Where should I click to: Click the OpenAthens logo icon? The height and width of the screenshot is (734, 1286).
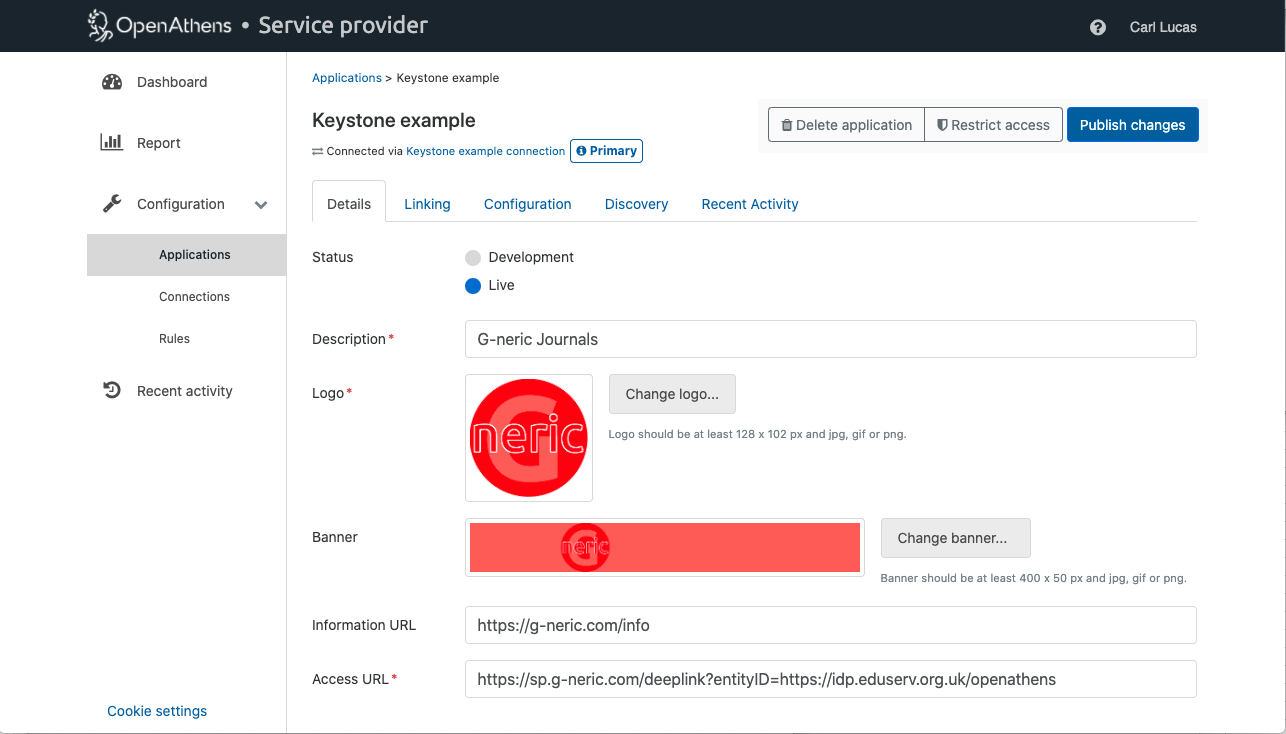pos(99,26)
